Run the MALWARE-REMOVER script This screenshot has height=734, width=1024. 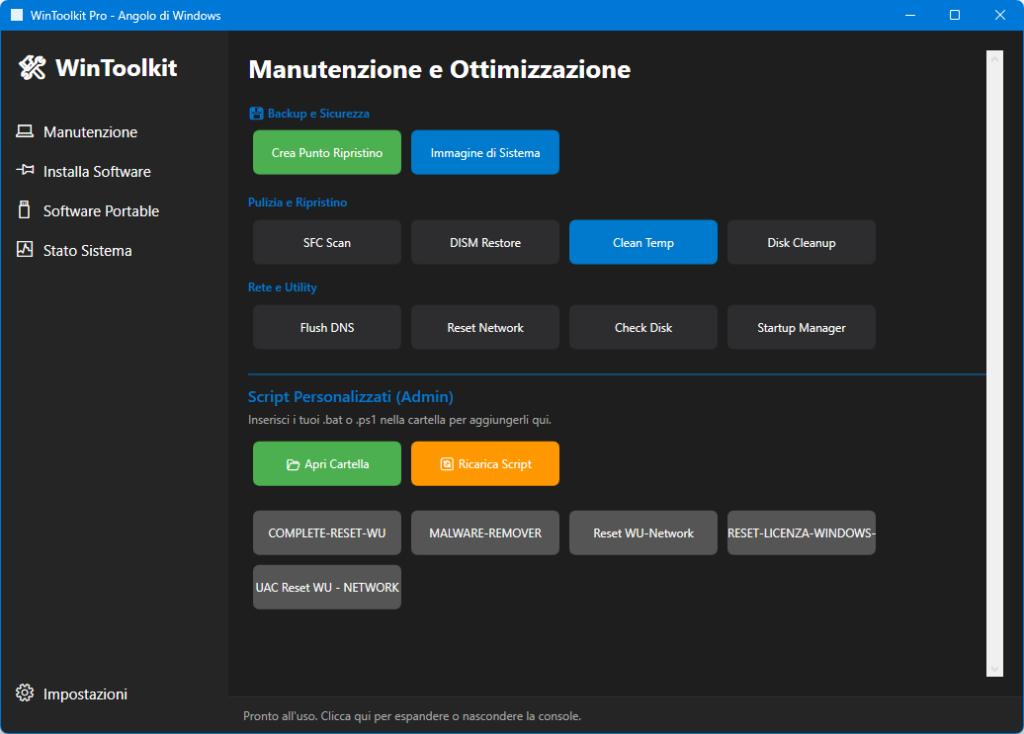point(485,533)
